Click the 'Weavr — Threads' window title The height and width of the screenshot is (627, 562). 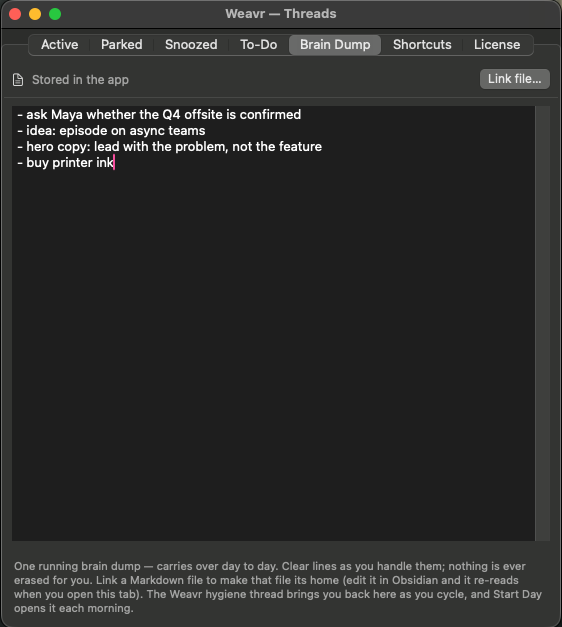(x=281, y=14)
